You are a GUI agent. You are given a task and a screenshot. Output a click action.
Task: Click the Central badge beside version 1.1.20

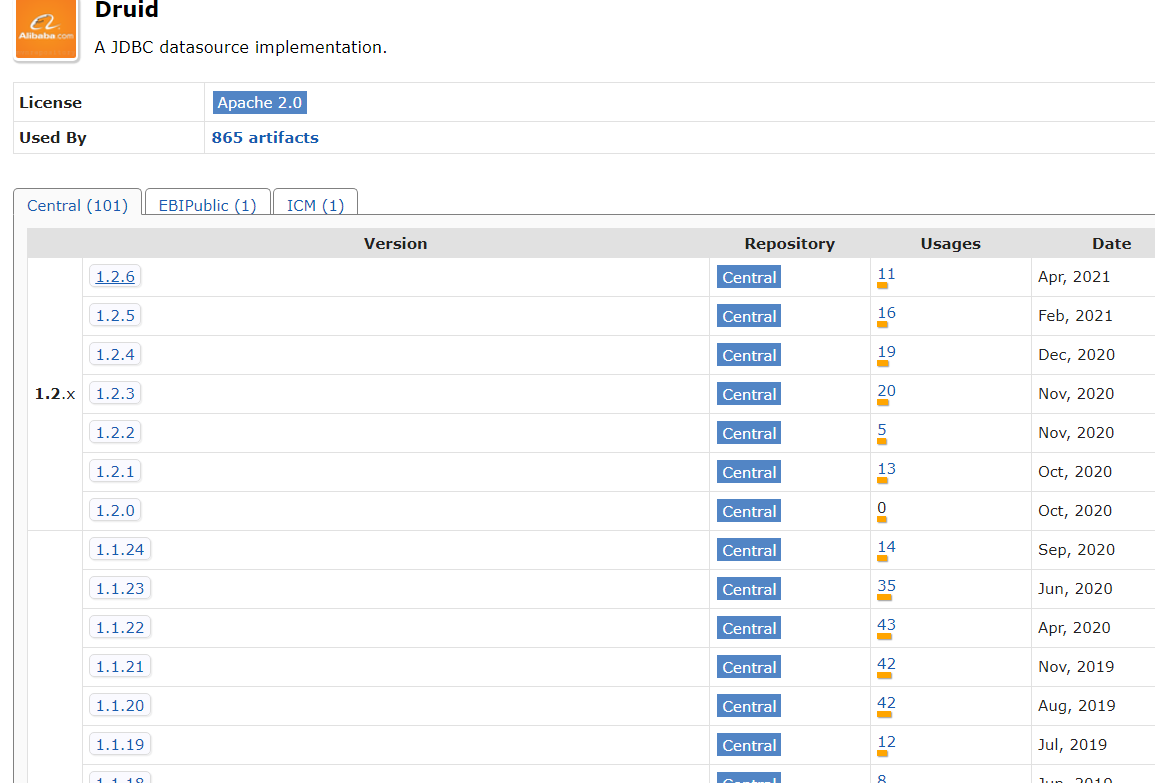coord(748,706)
